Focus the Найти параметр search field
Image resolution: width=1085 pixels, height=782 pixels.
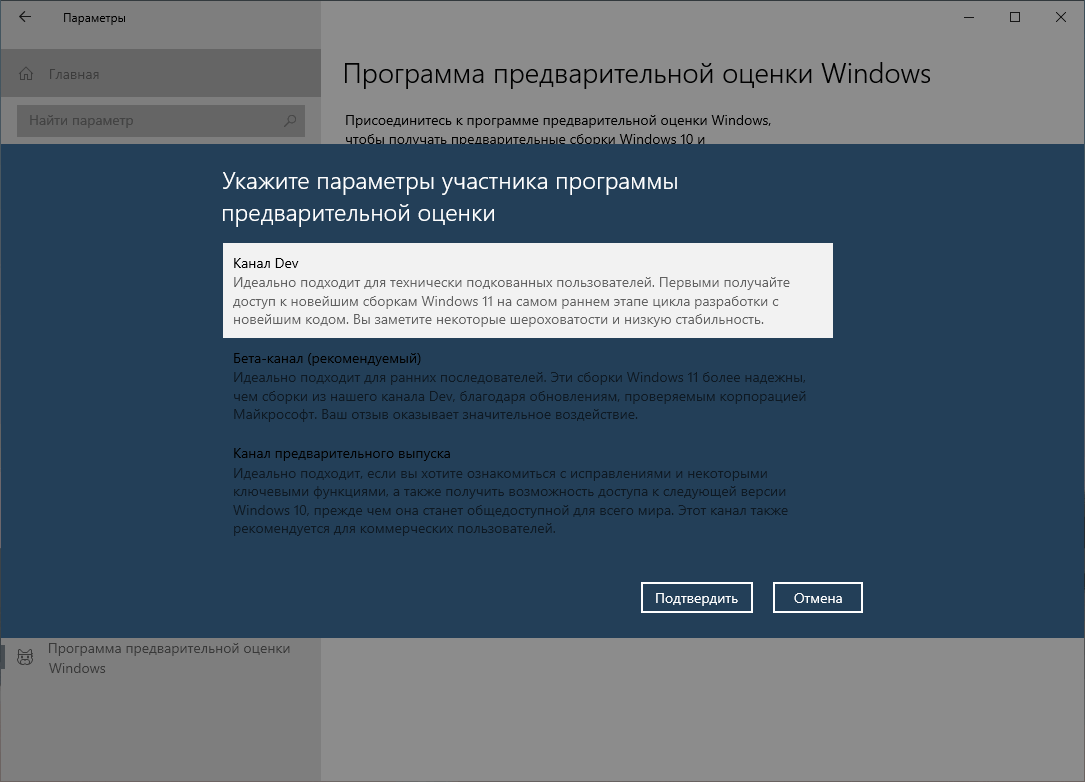tap(161, 120)
